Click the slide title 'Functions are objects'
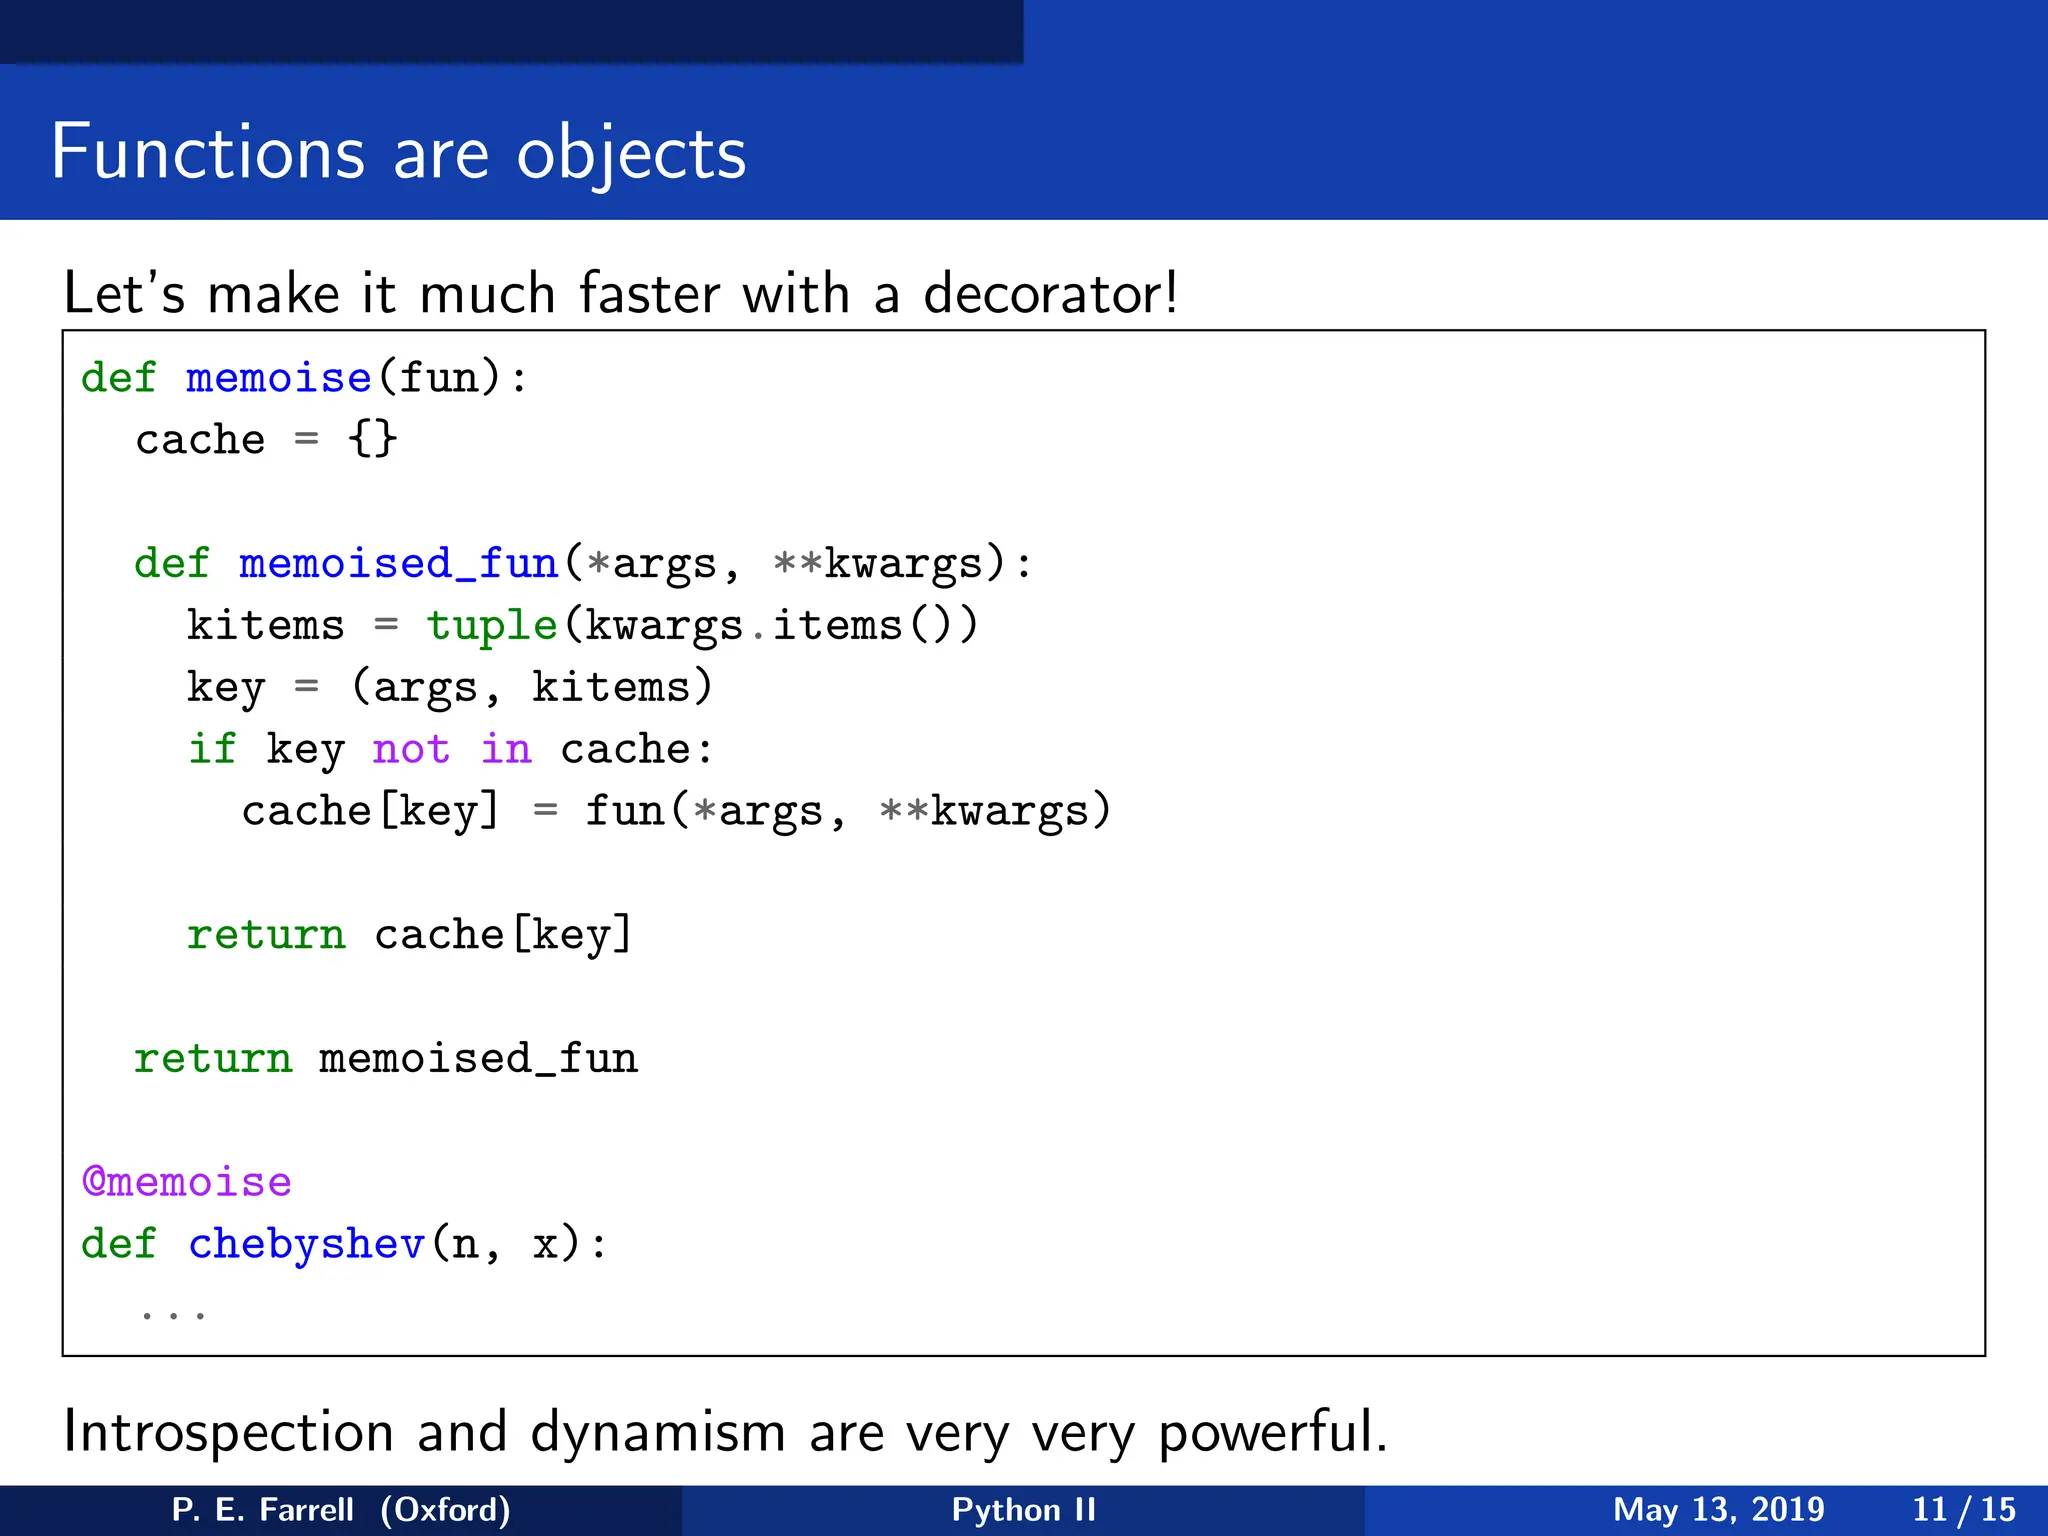The height and width of the screenshot is (1536, 2048). (398, 153)
